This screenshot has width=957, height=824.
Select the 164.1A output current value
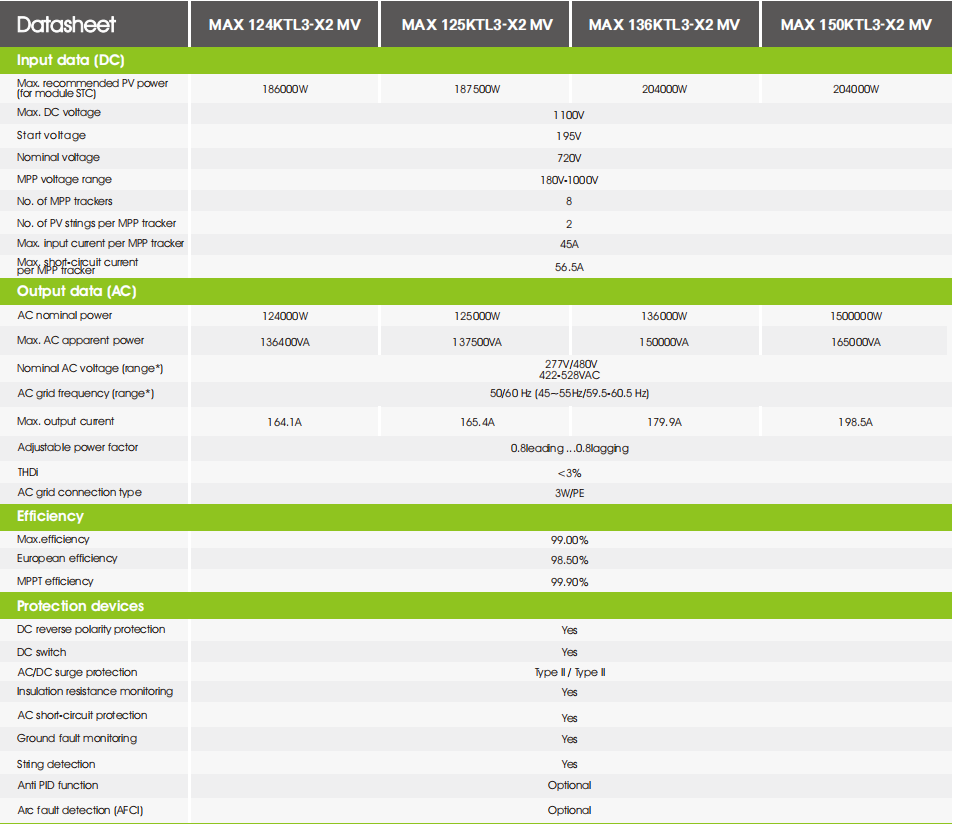point(284,422)
